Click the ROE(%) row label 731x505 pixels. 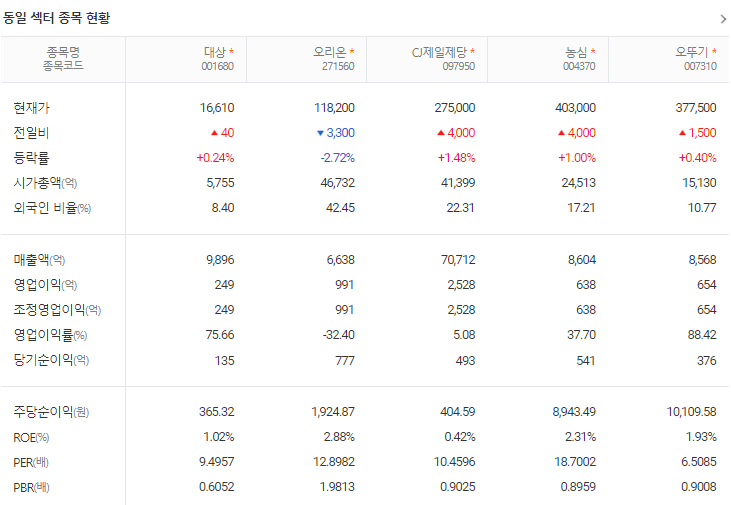point(31,437)
